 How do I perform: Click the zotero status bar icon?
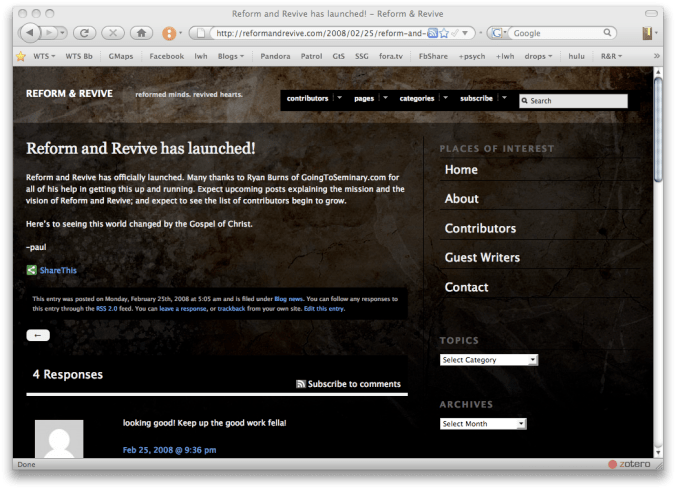(x=629, y=464)
